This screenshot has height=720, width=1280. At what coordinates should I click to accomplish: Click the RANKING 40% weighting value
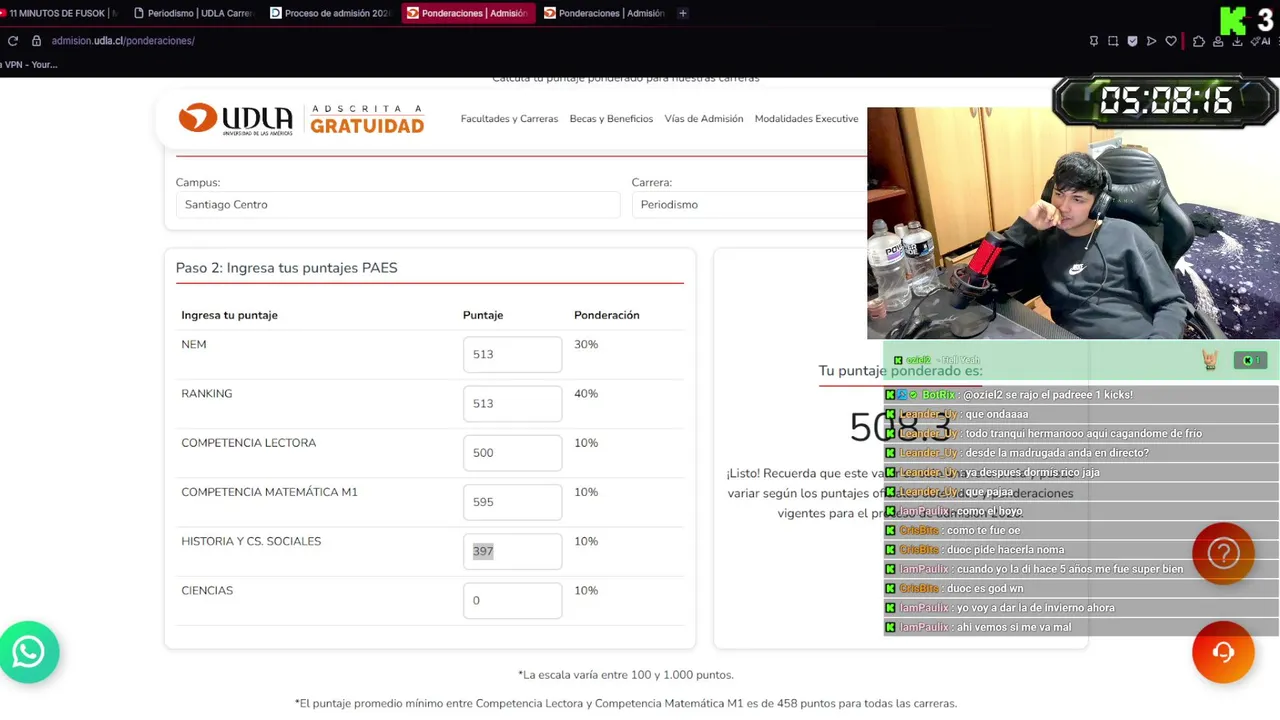click(x=586, y=393)
